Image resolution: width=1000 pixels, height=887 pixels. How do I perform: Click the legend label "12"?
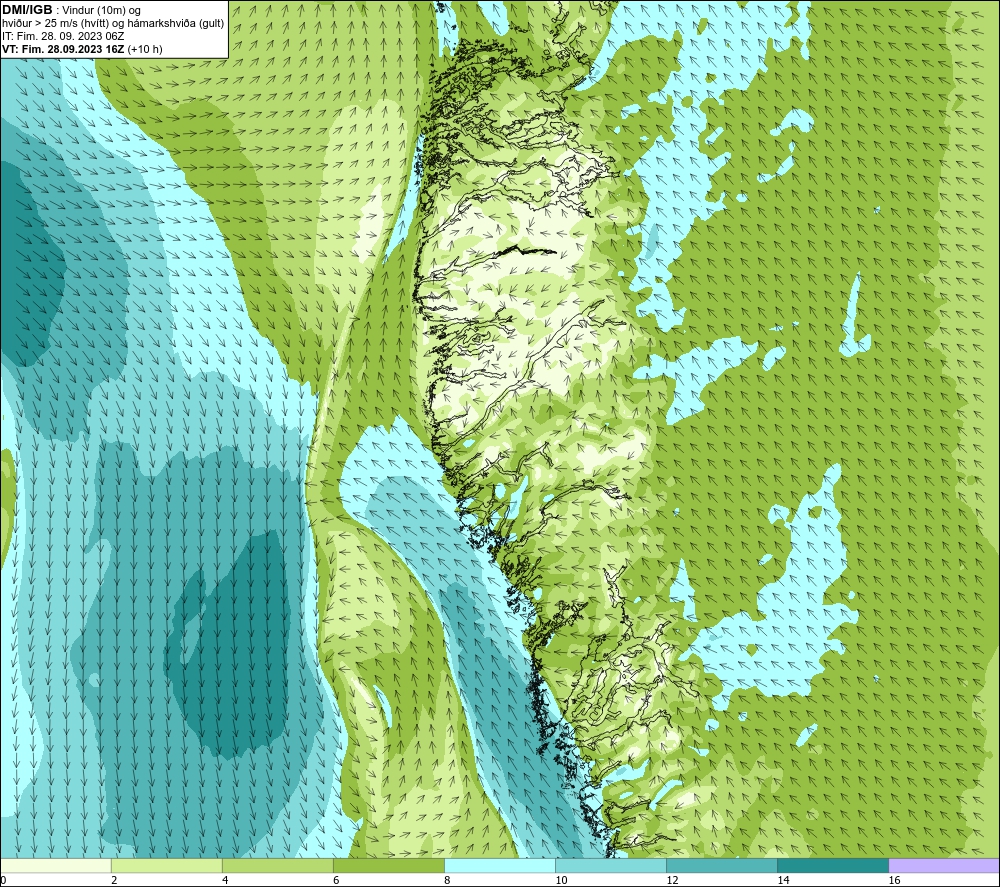point(672,880)
